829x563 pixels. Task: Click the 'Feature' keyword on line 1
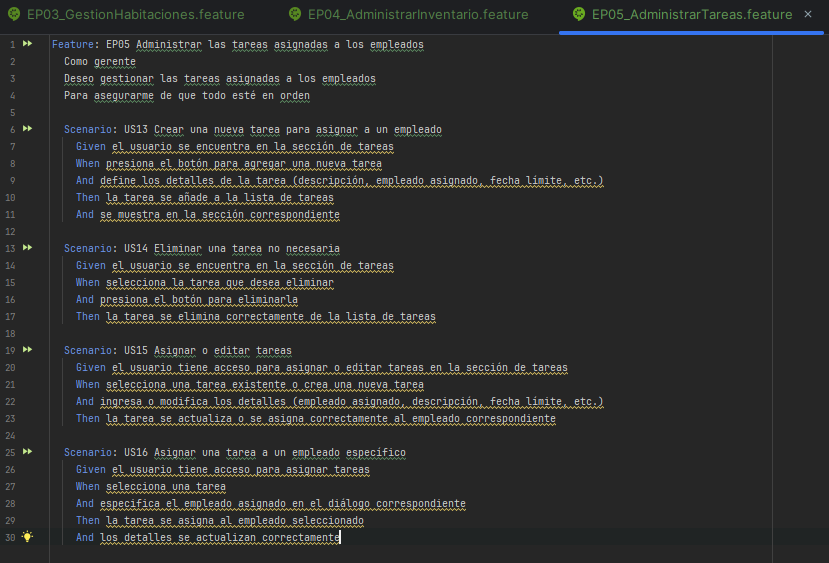click(73, 44)
